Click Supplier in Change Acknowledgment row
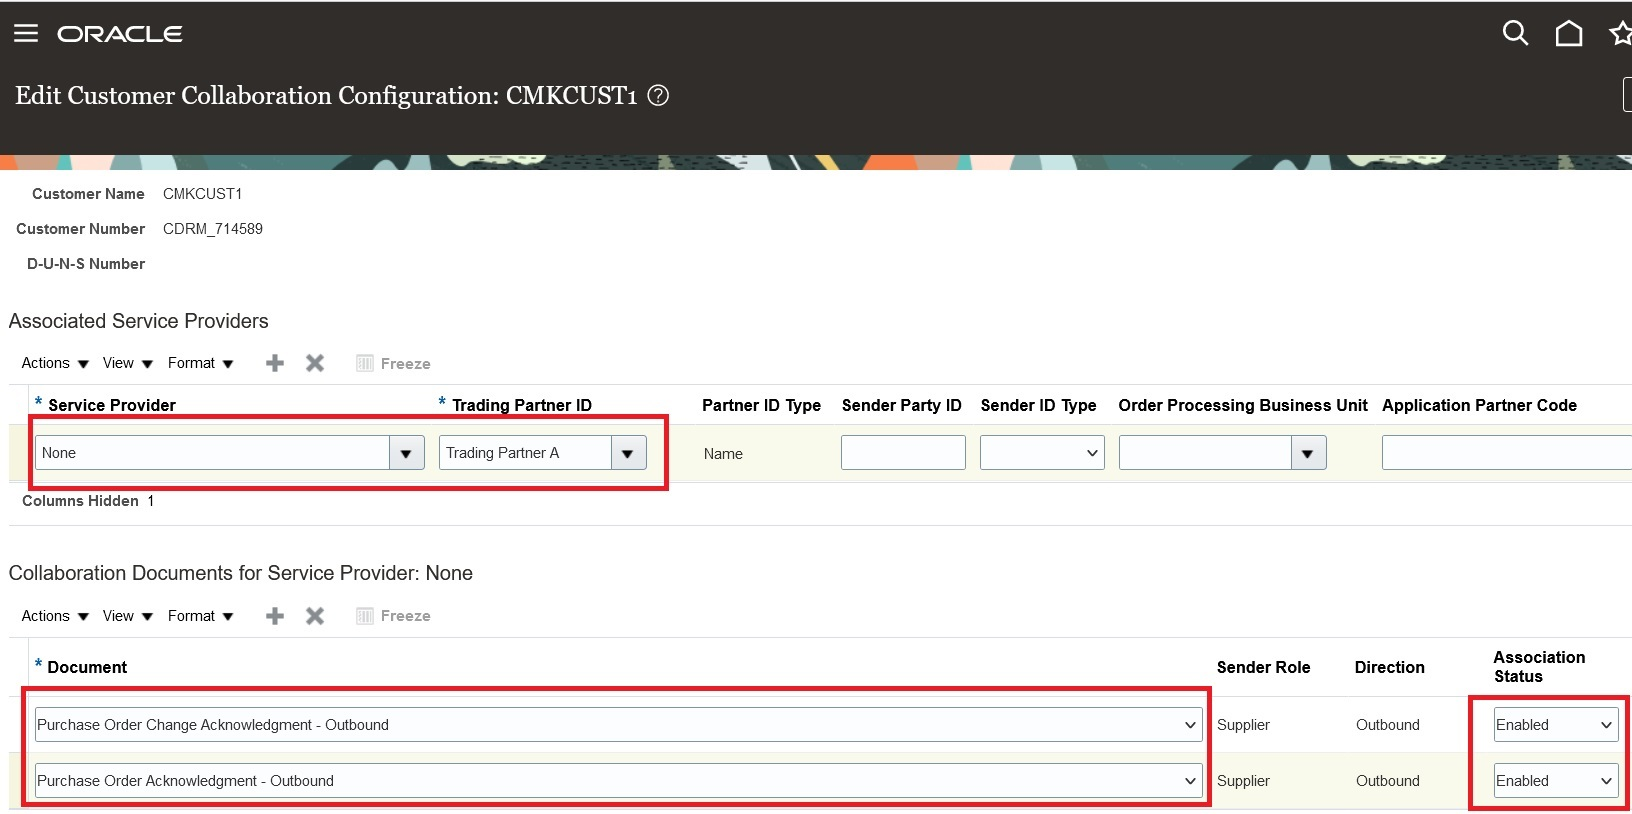1632x814 pixels. (1243, 725)
